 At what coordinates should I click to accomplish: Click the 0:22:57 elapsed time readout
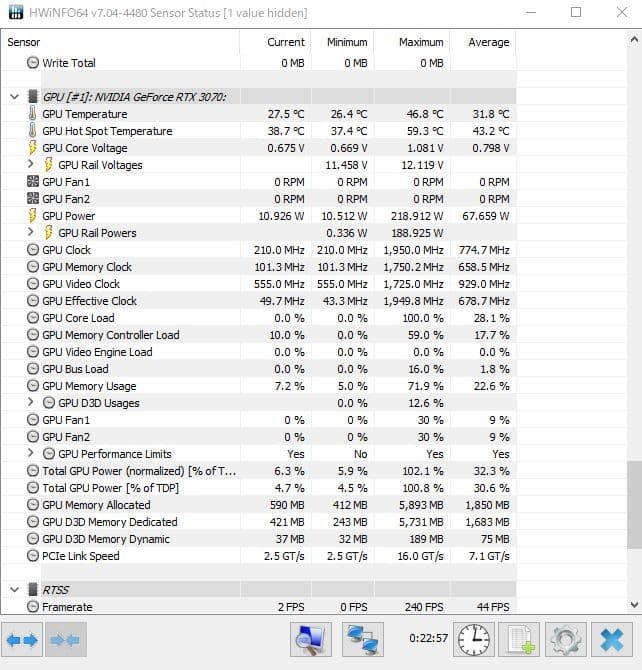(428, 638)
